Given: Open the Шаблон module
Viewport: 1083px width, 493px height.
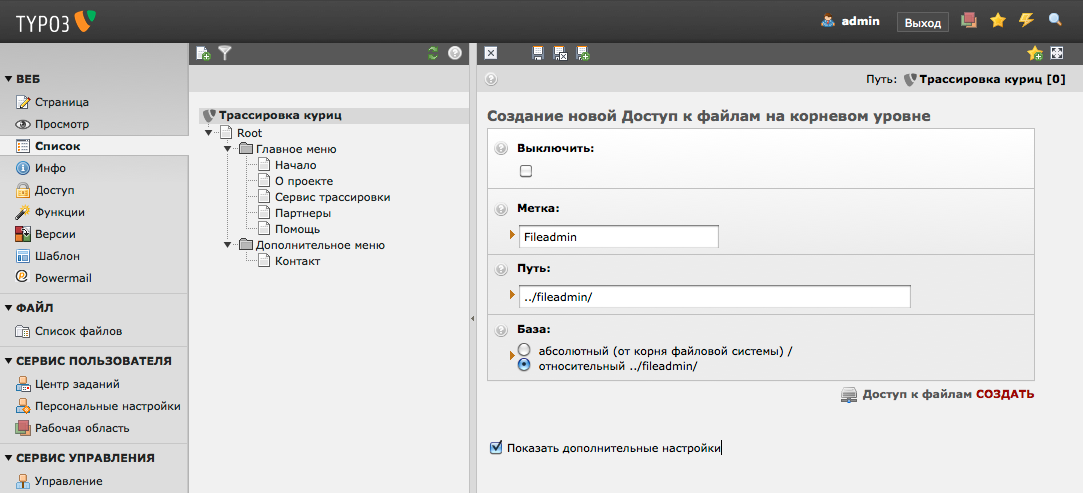Looking at the screenshot, I should tap(57, 256).
